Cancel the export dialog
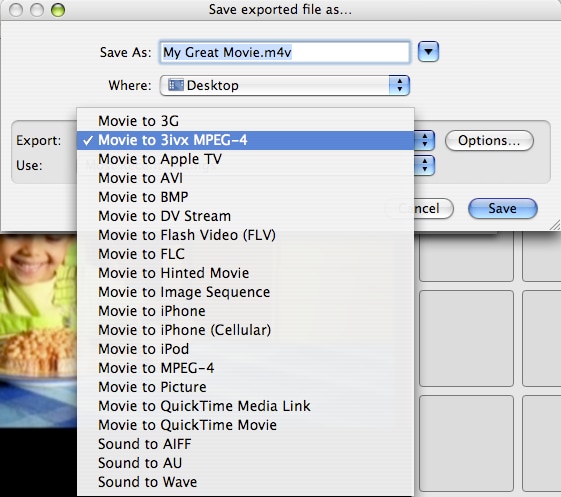Image resolution: width=561 pixels, height=497 pixels. [x=434, y=208]
